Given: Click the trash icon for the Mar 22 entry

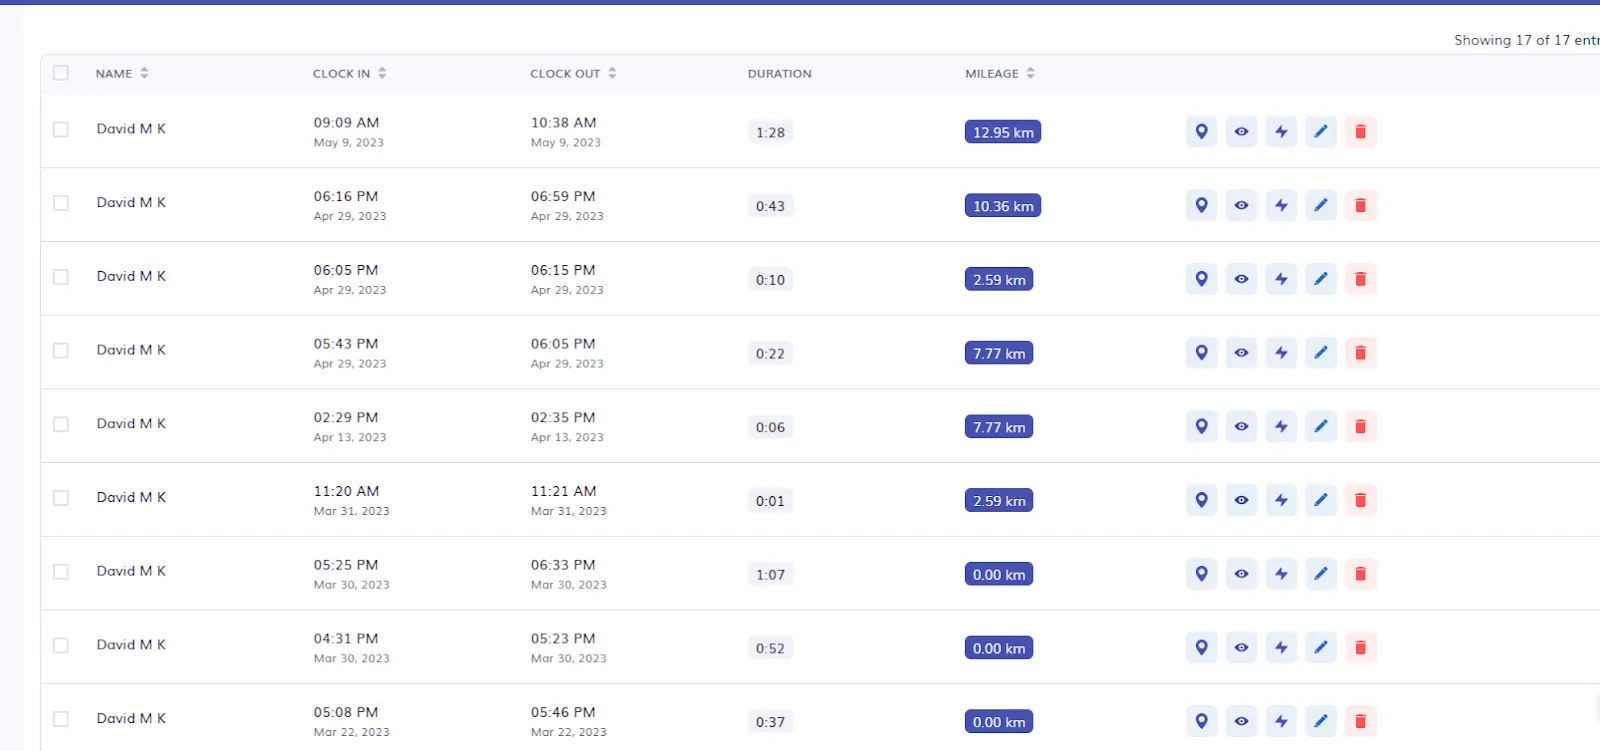Looking at the screenshot, I should point(1360,721).
